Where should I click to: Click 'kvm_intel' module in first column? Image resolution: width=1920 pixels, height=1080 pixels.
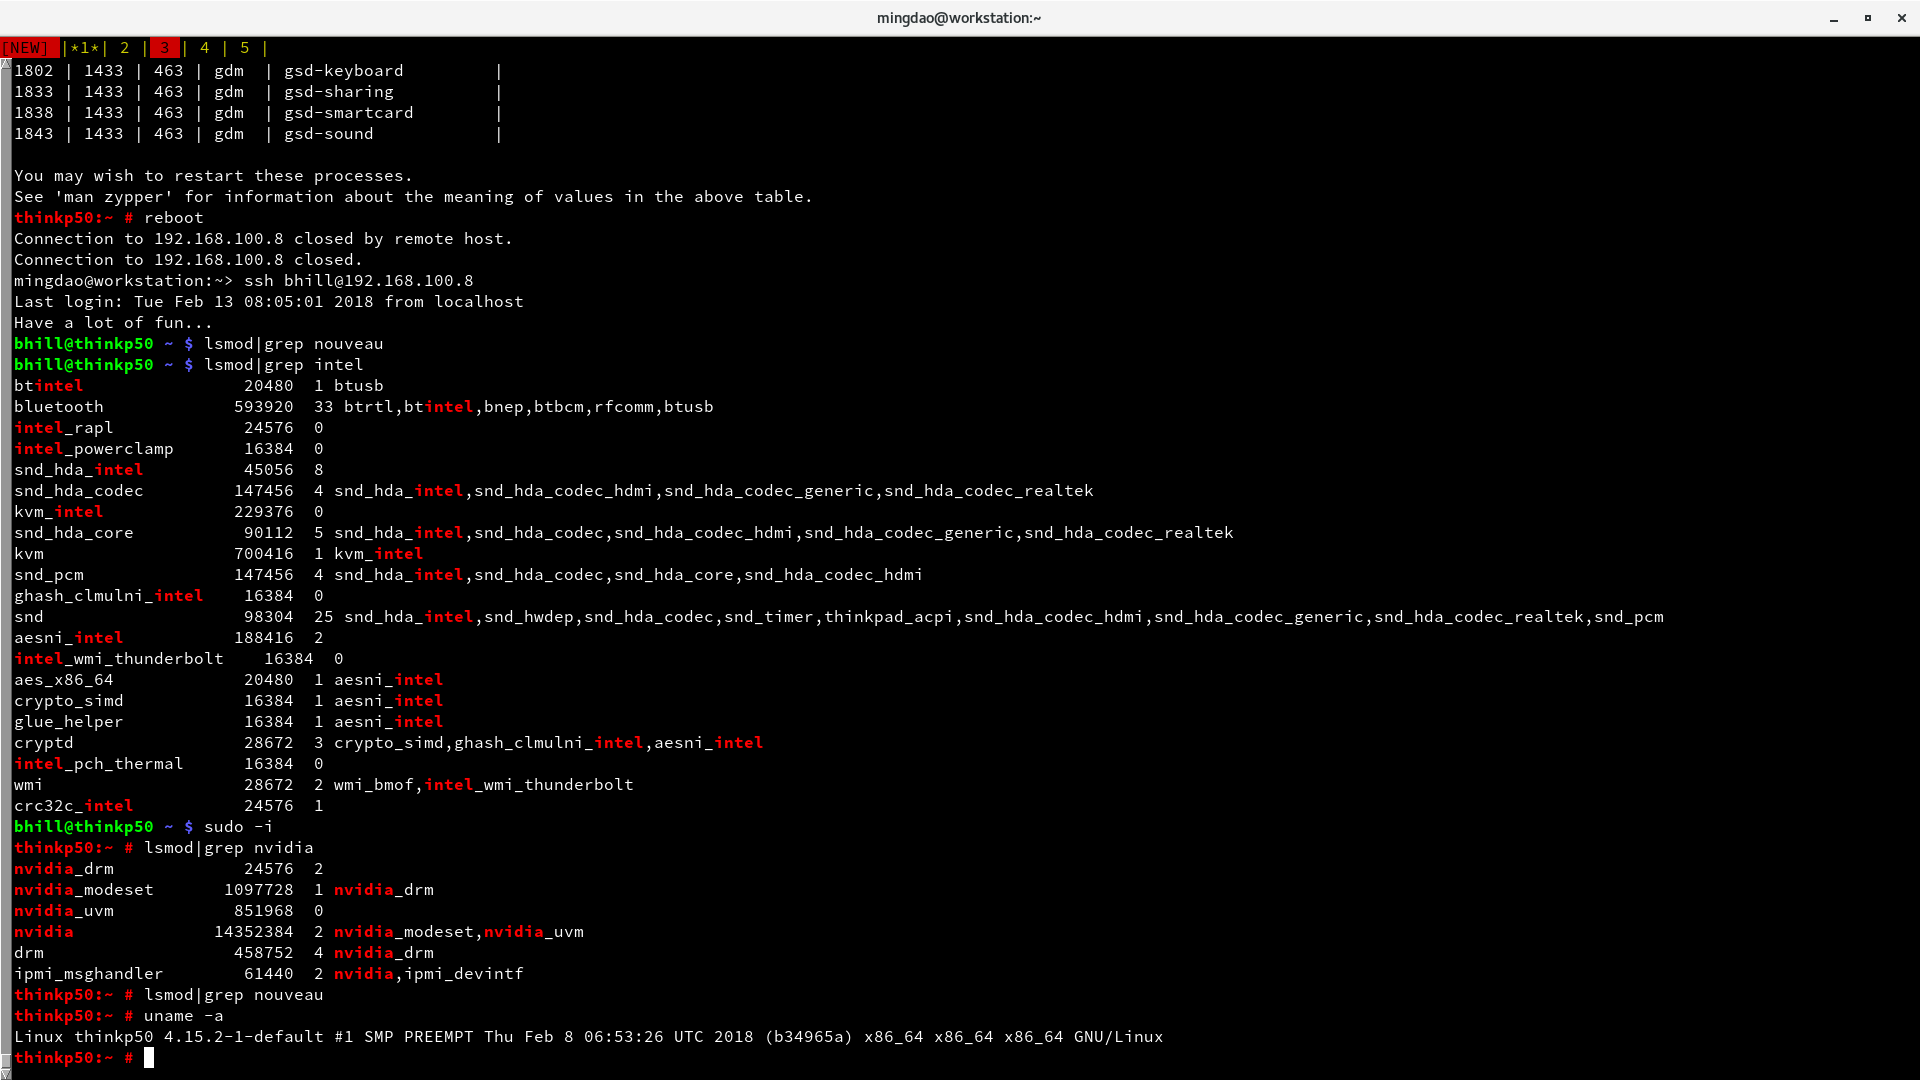pos(59,512)
